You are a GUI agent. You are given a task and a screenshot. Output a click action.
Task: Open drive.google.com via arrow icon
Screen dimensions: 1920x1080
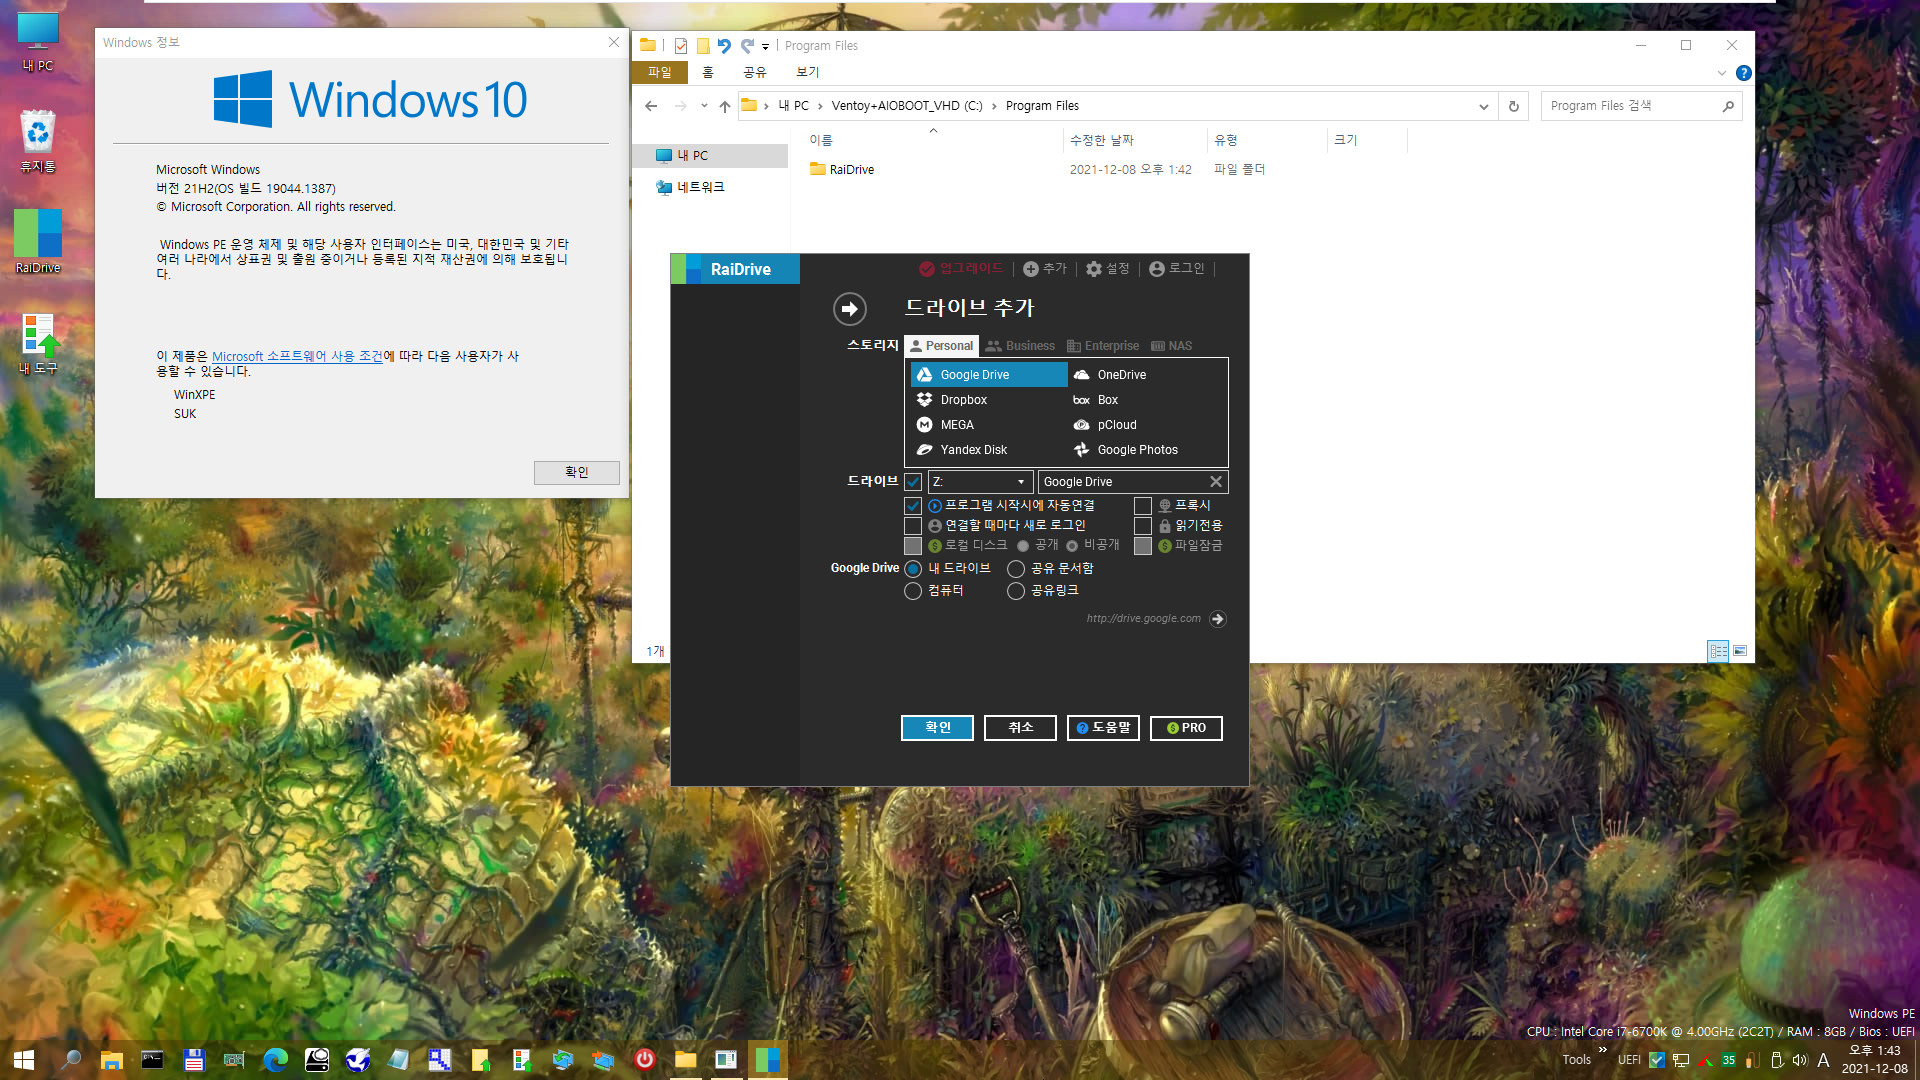tap(1217, 618)
